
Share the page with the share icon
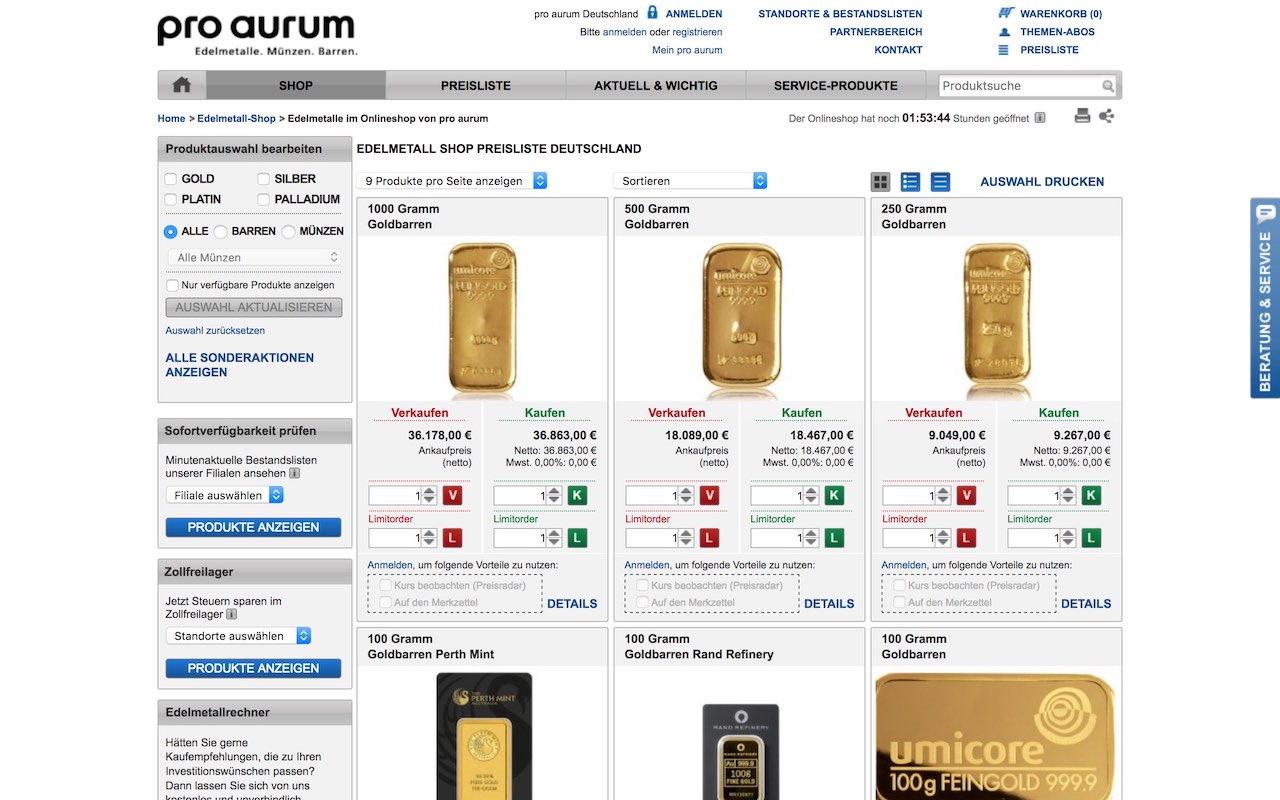(x=1106, y=116)
